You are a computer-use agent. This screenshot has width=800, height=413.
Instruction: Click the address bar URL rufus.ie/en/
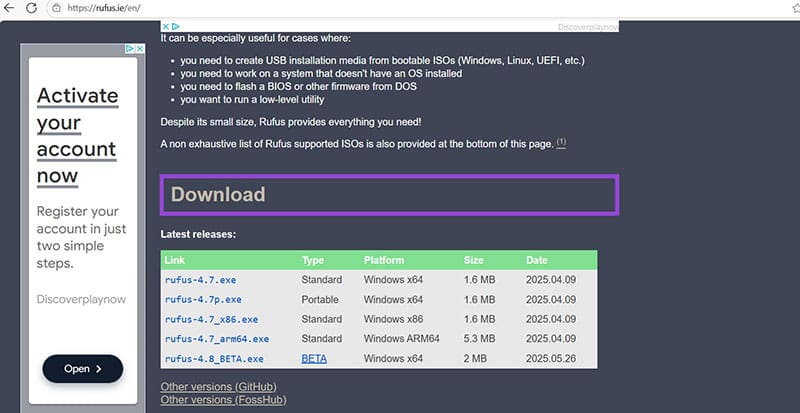[x=104, y=8]
